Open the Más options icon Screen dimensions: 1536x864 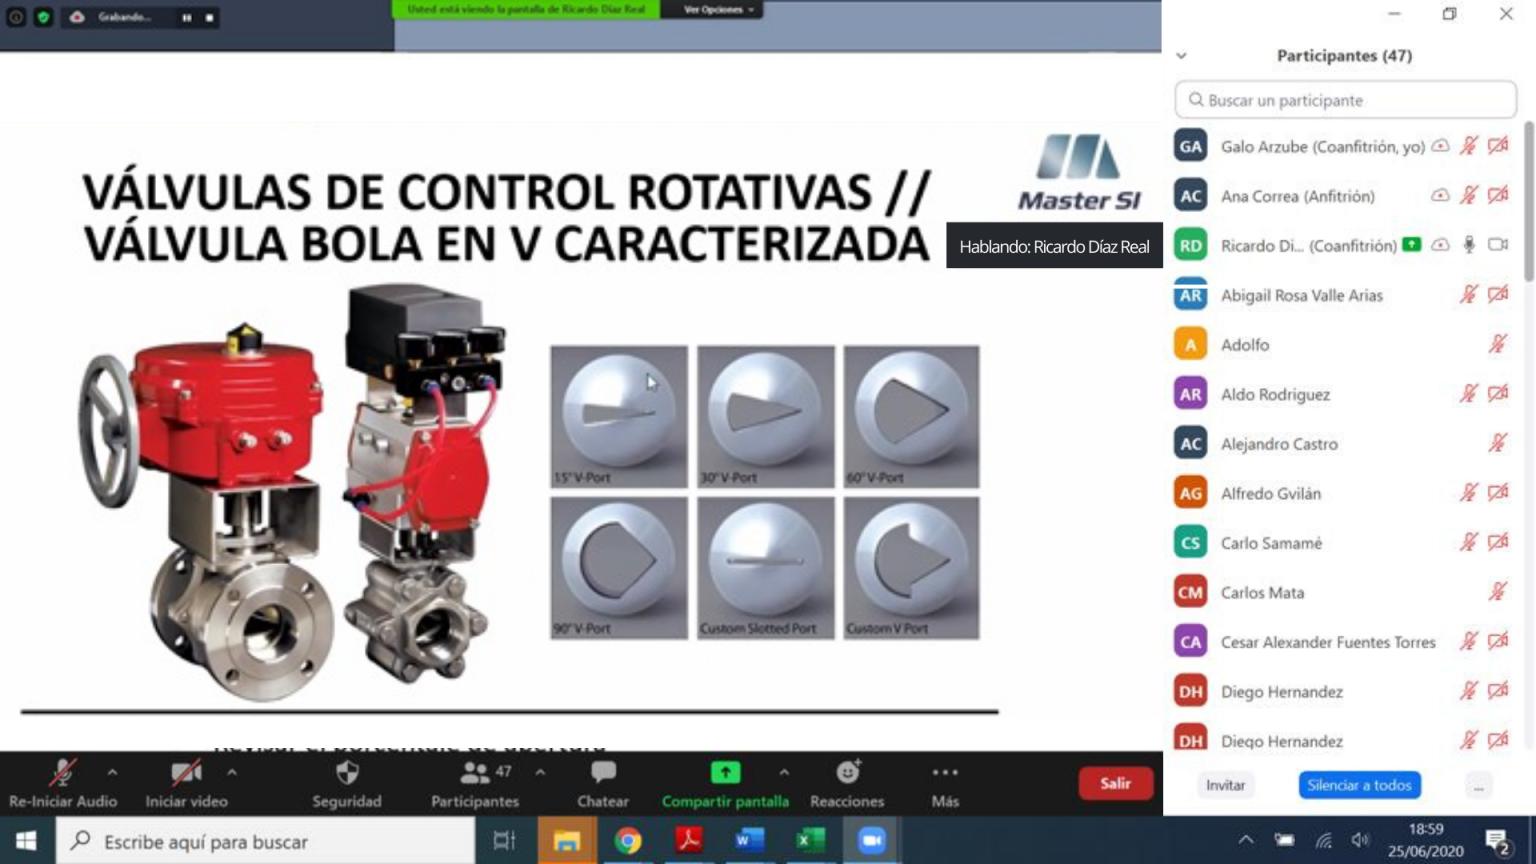tap(944, 773)
